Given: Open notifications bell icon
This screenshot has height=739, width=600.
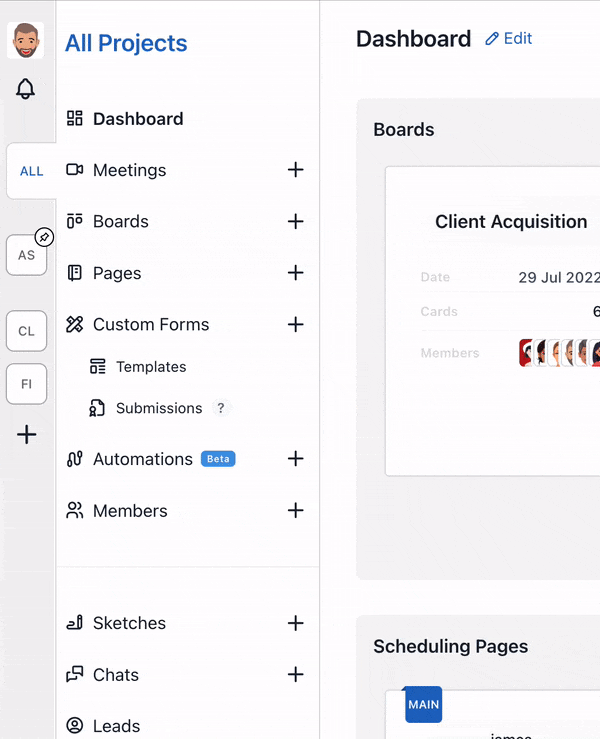Looking at the screenshot, I should 26,89.
